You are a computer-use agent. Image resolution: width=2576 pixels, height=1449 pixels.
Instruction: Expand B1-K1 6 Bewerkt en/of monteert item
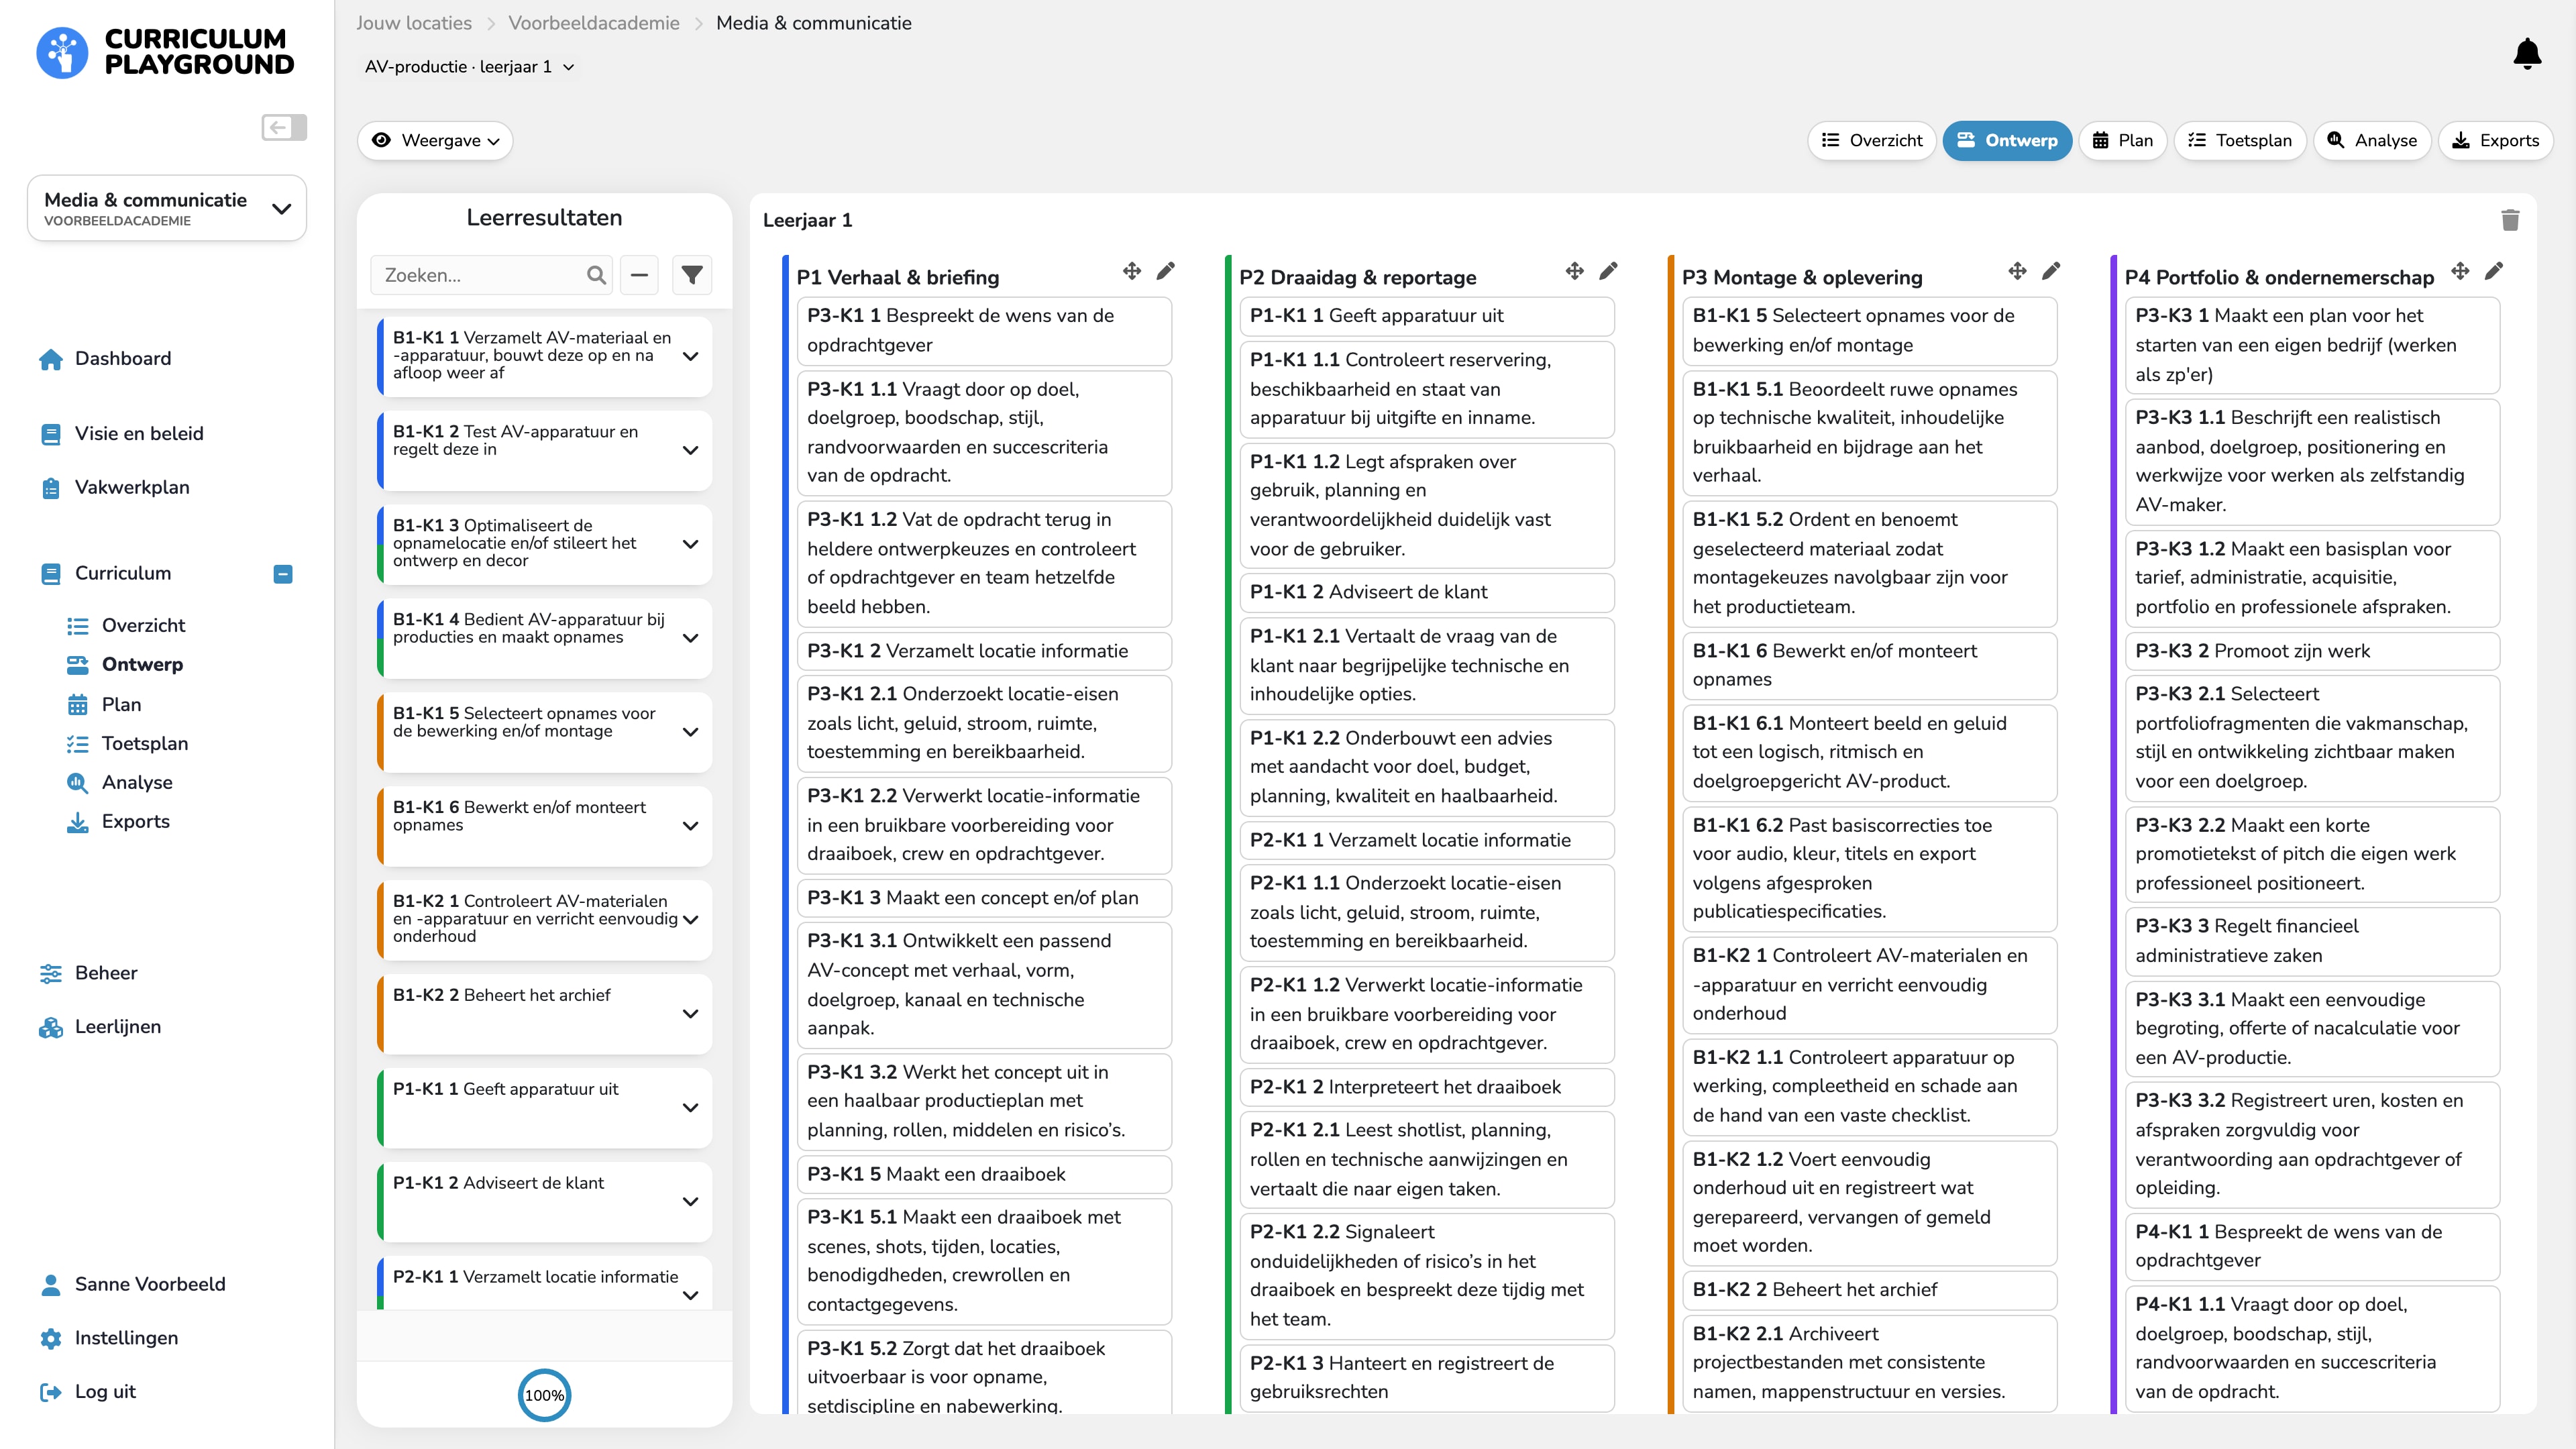[x=690, y=826]
